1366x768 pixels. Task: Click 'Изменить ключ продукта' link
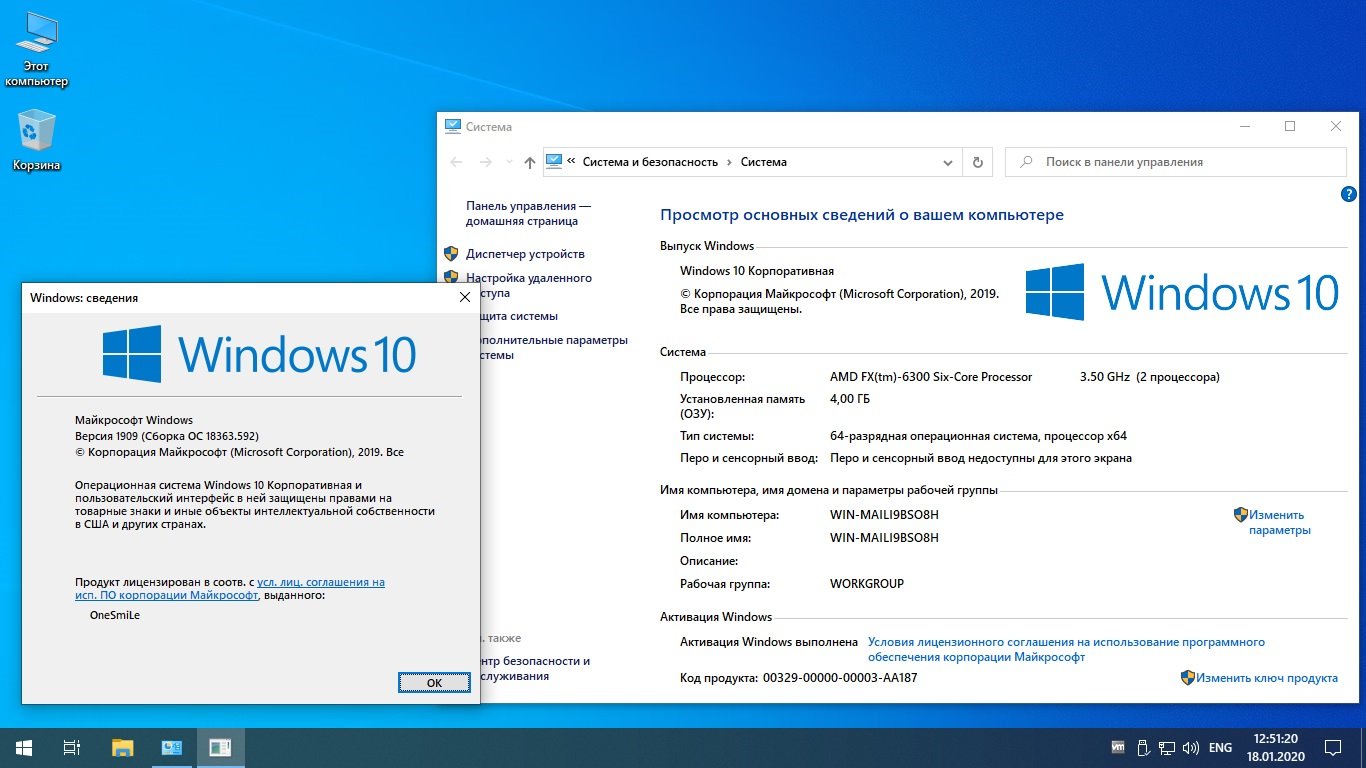pyautogui.click(x=1267, y=678)
